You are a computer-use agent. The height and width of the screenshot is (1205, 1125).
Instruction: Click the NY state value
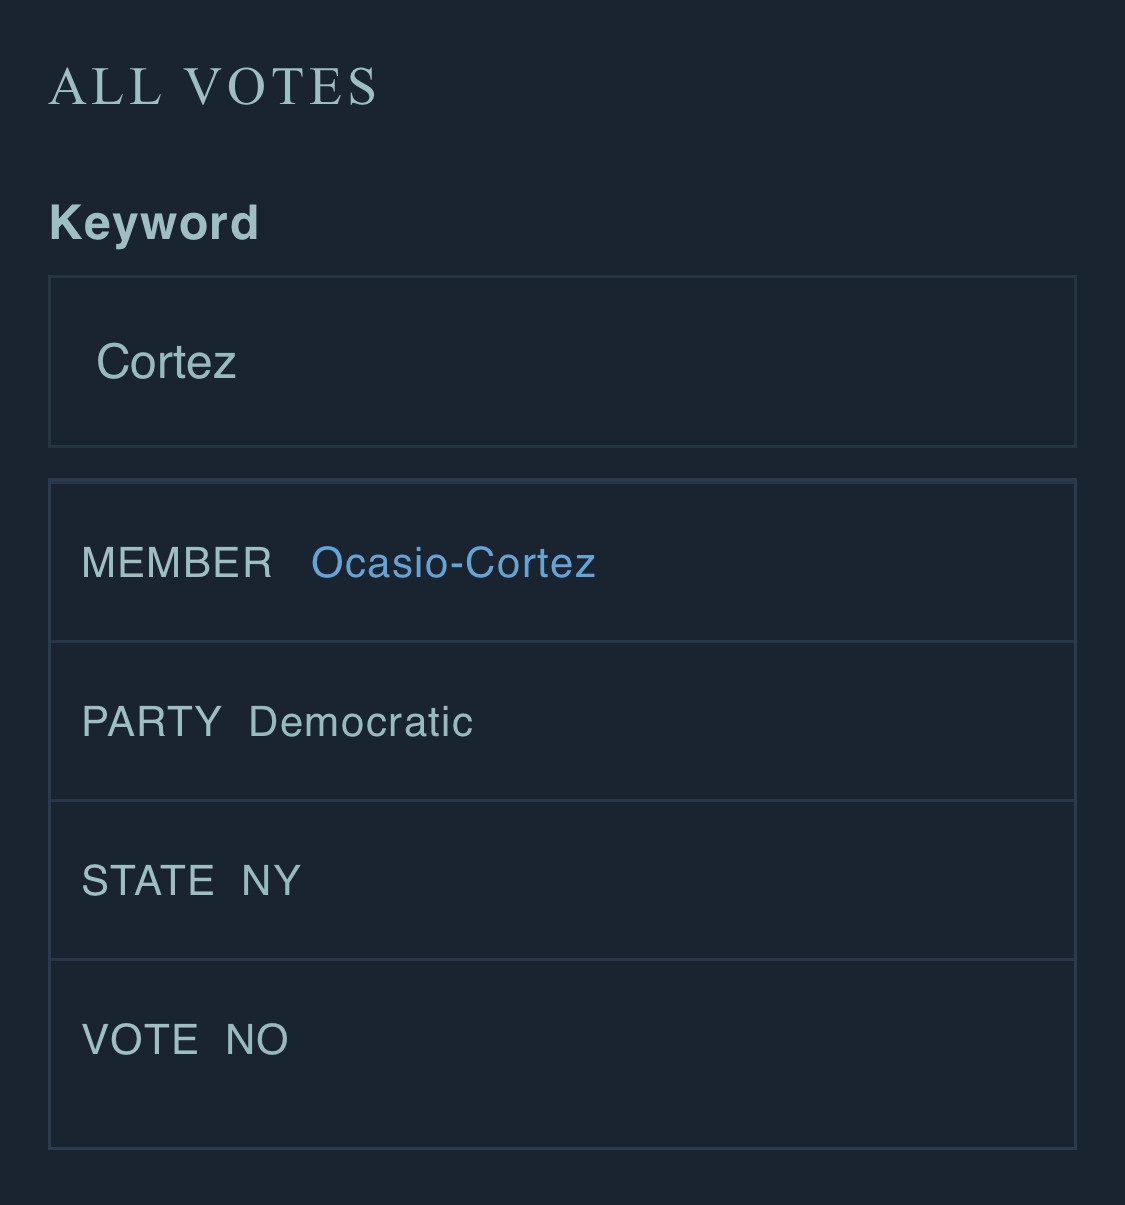coord(271,881)
